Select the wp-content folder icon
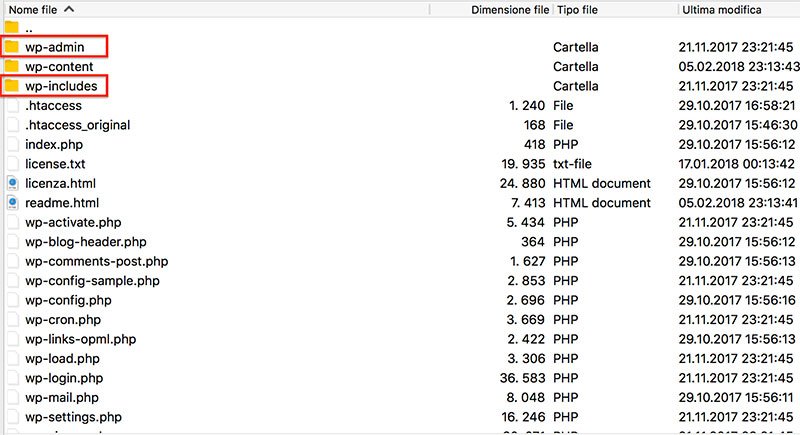The width and height of the screenshot is (800, 435). coord(12,66)
